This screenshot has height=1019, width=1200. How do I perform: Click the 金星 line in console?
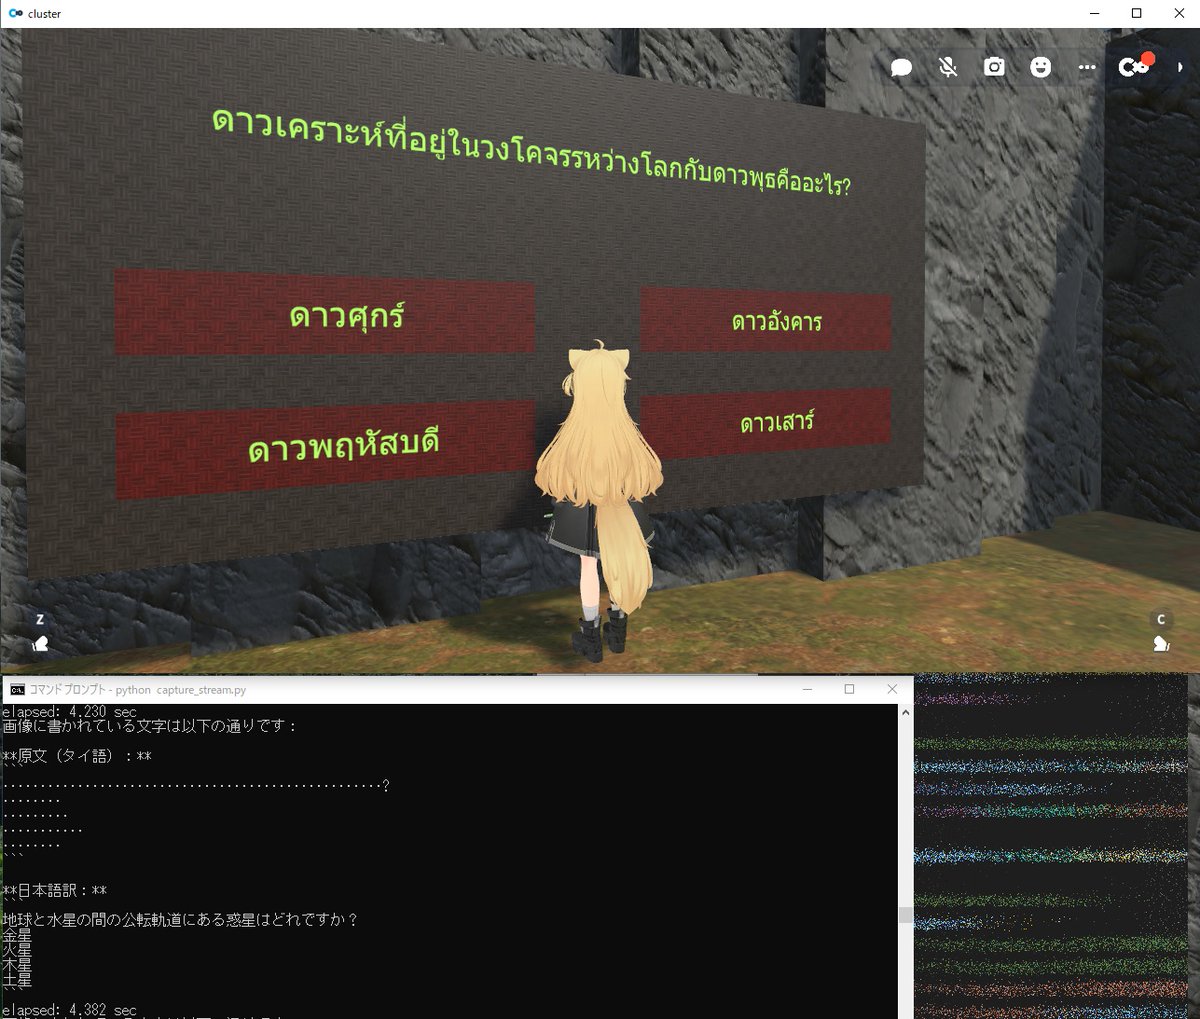[17, 936]
